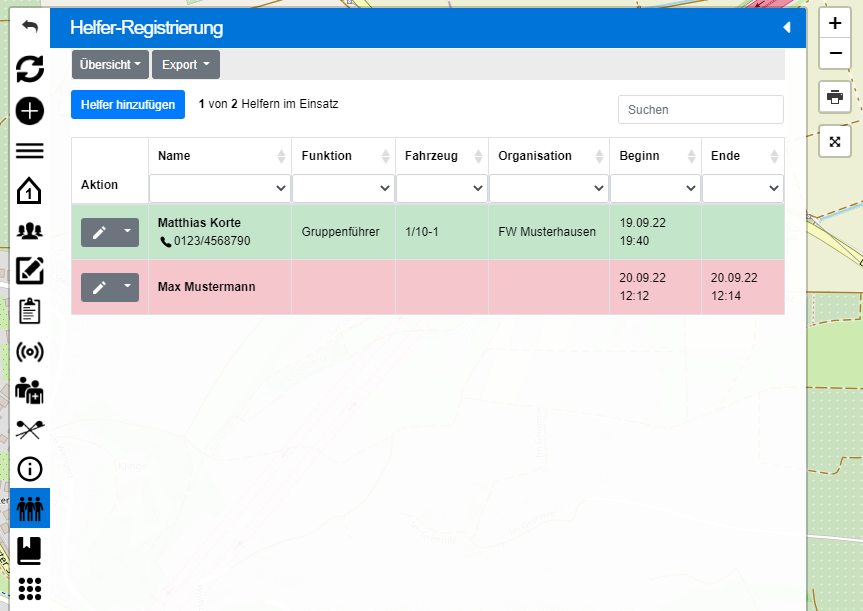Open the clipboard icon in sidebar
Image resolution: width=863 pixels, height=611 pixels.
coord(30,311)
